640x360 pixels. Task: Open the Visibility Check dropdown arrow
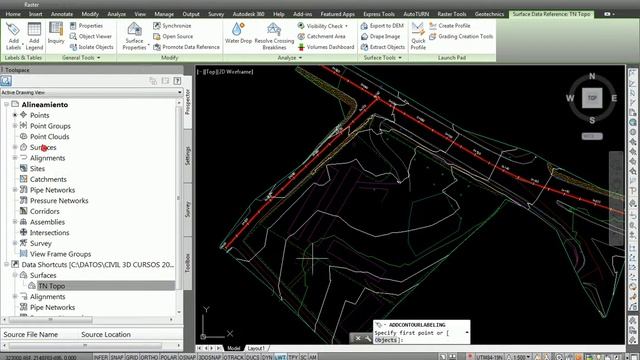click(x=347, y=26)
